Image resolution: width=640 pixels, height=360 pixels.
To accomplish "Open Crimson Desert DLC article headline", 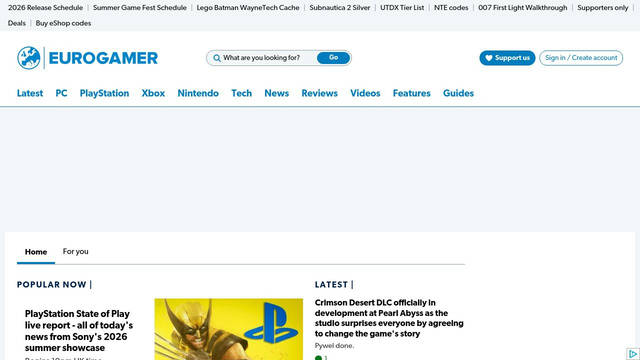I will 389,318.
